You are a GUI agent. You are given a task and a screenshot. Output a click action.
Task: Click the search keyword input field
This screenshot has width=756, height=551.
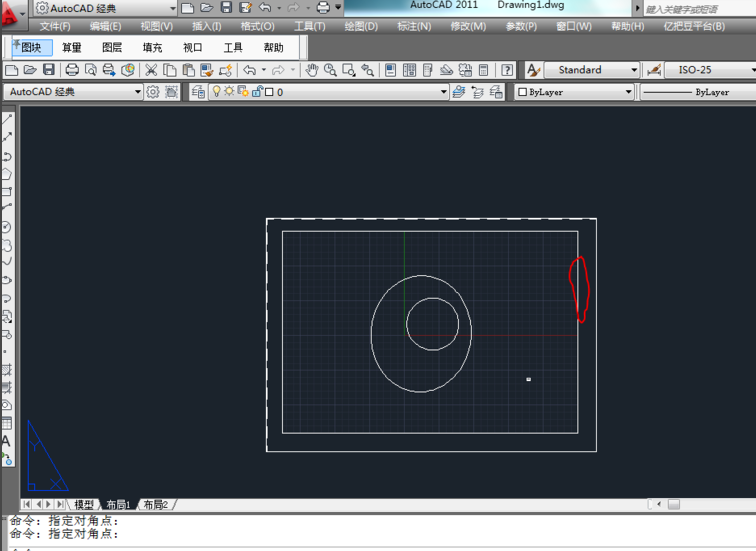(699, 9)
